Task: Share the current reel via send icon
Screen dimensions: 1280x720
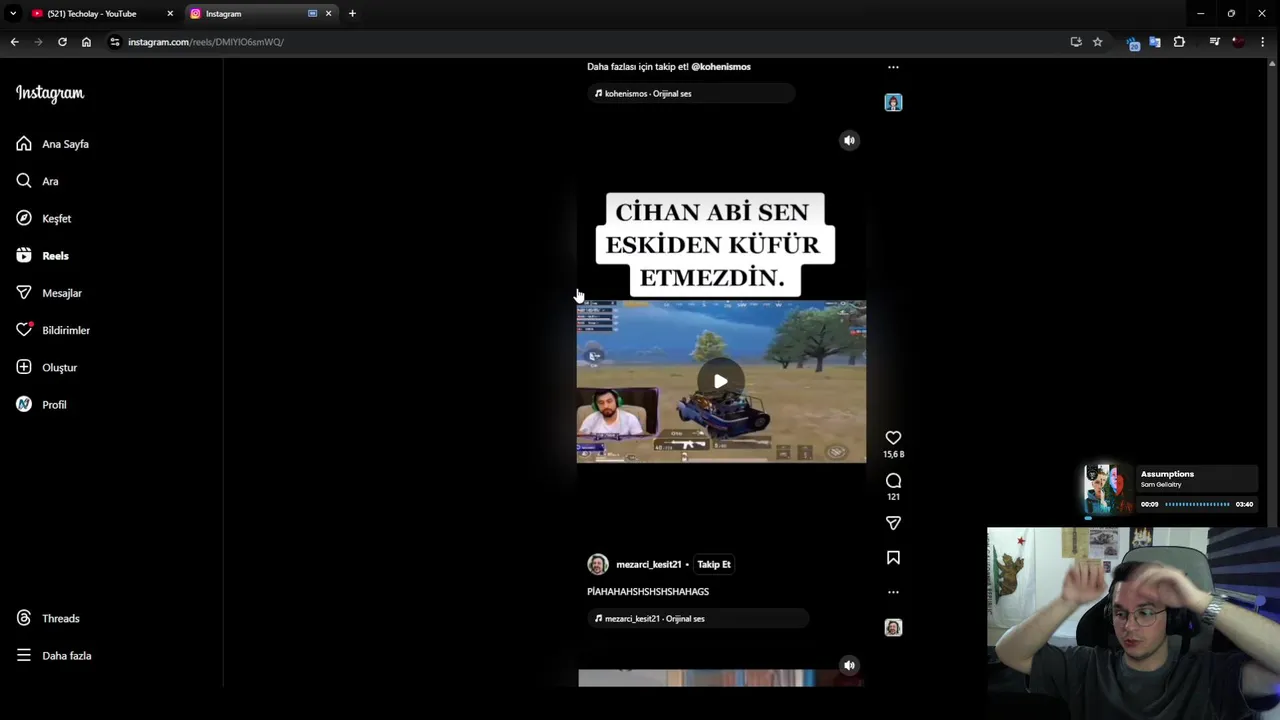Action: pyautogui.click(x=893, y=523)
